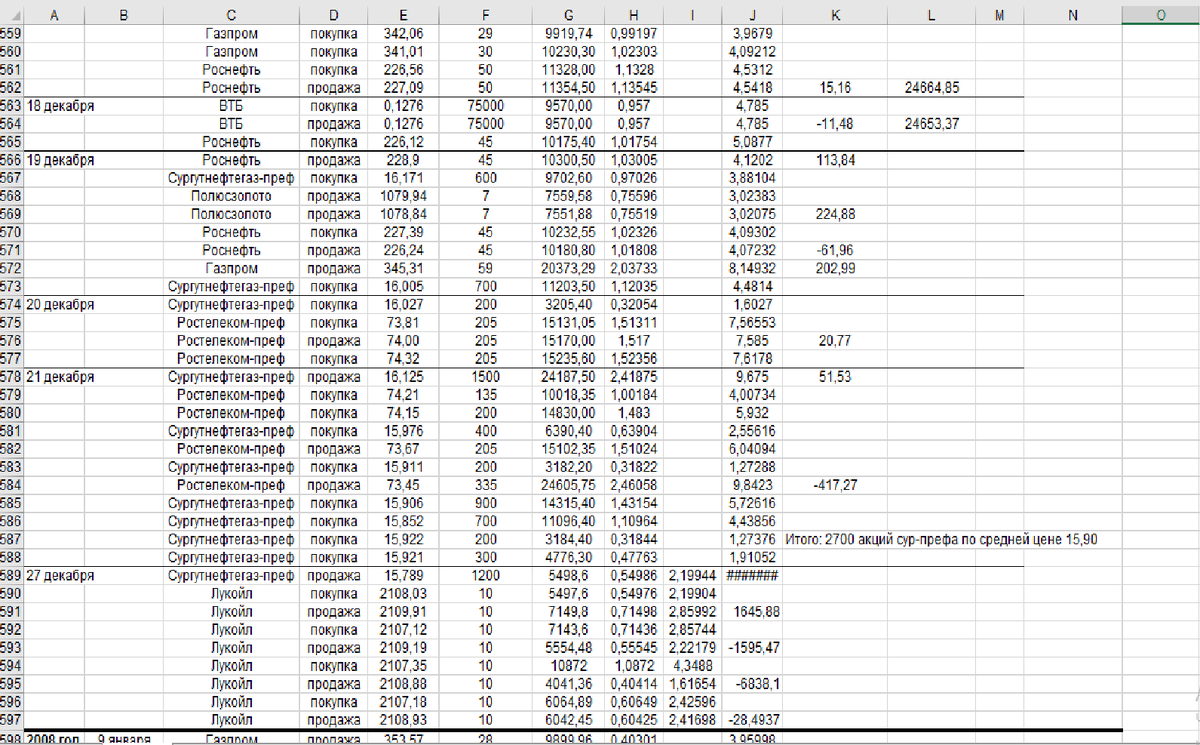This screenshot has height=745, width=1200.
Task: Select the cell with value 24653,37
Action: click(931, 123)
